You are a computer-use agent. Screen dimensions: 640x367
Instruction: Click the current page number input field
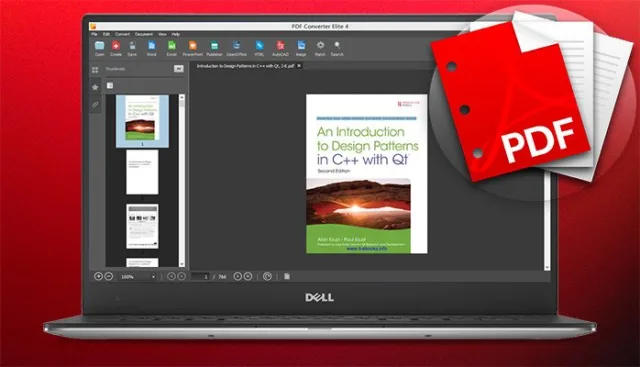pyautogui.click(x=200, y=277)
